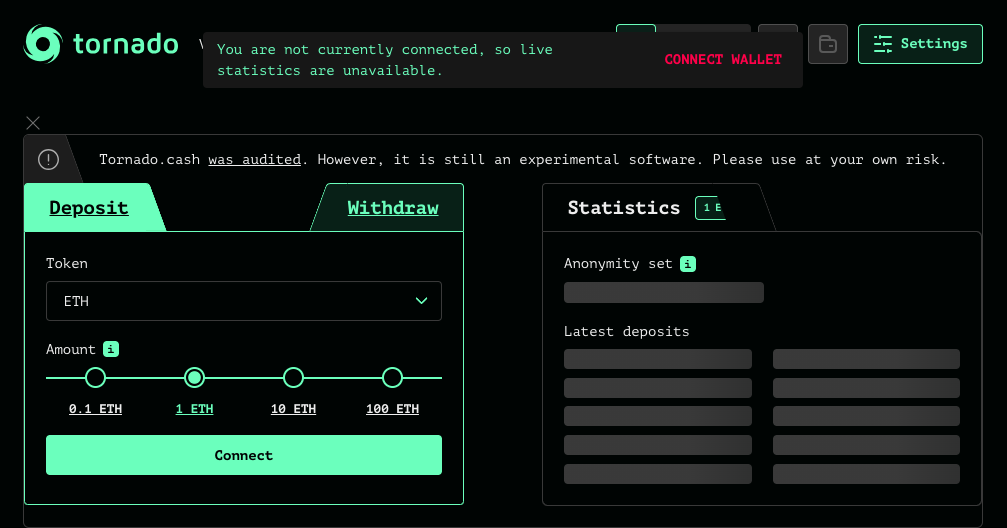Click the 'not currently connected' notification message
This screenshot has height=528, width=1007.
(x=385, y=60)
